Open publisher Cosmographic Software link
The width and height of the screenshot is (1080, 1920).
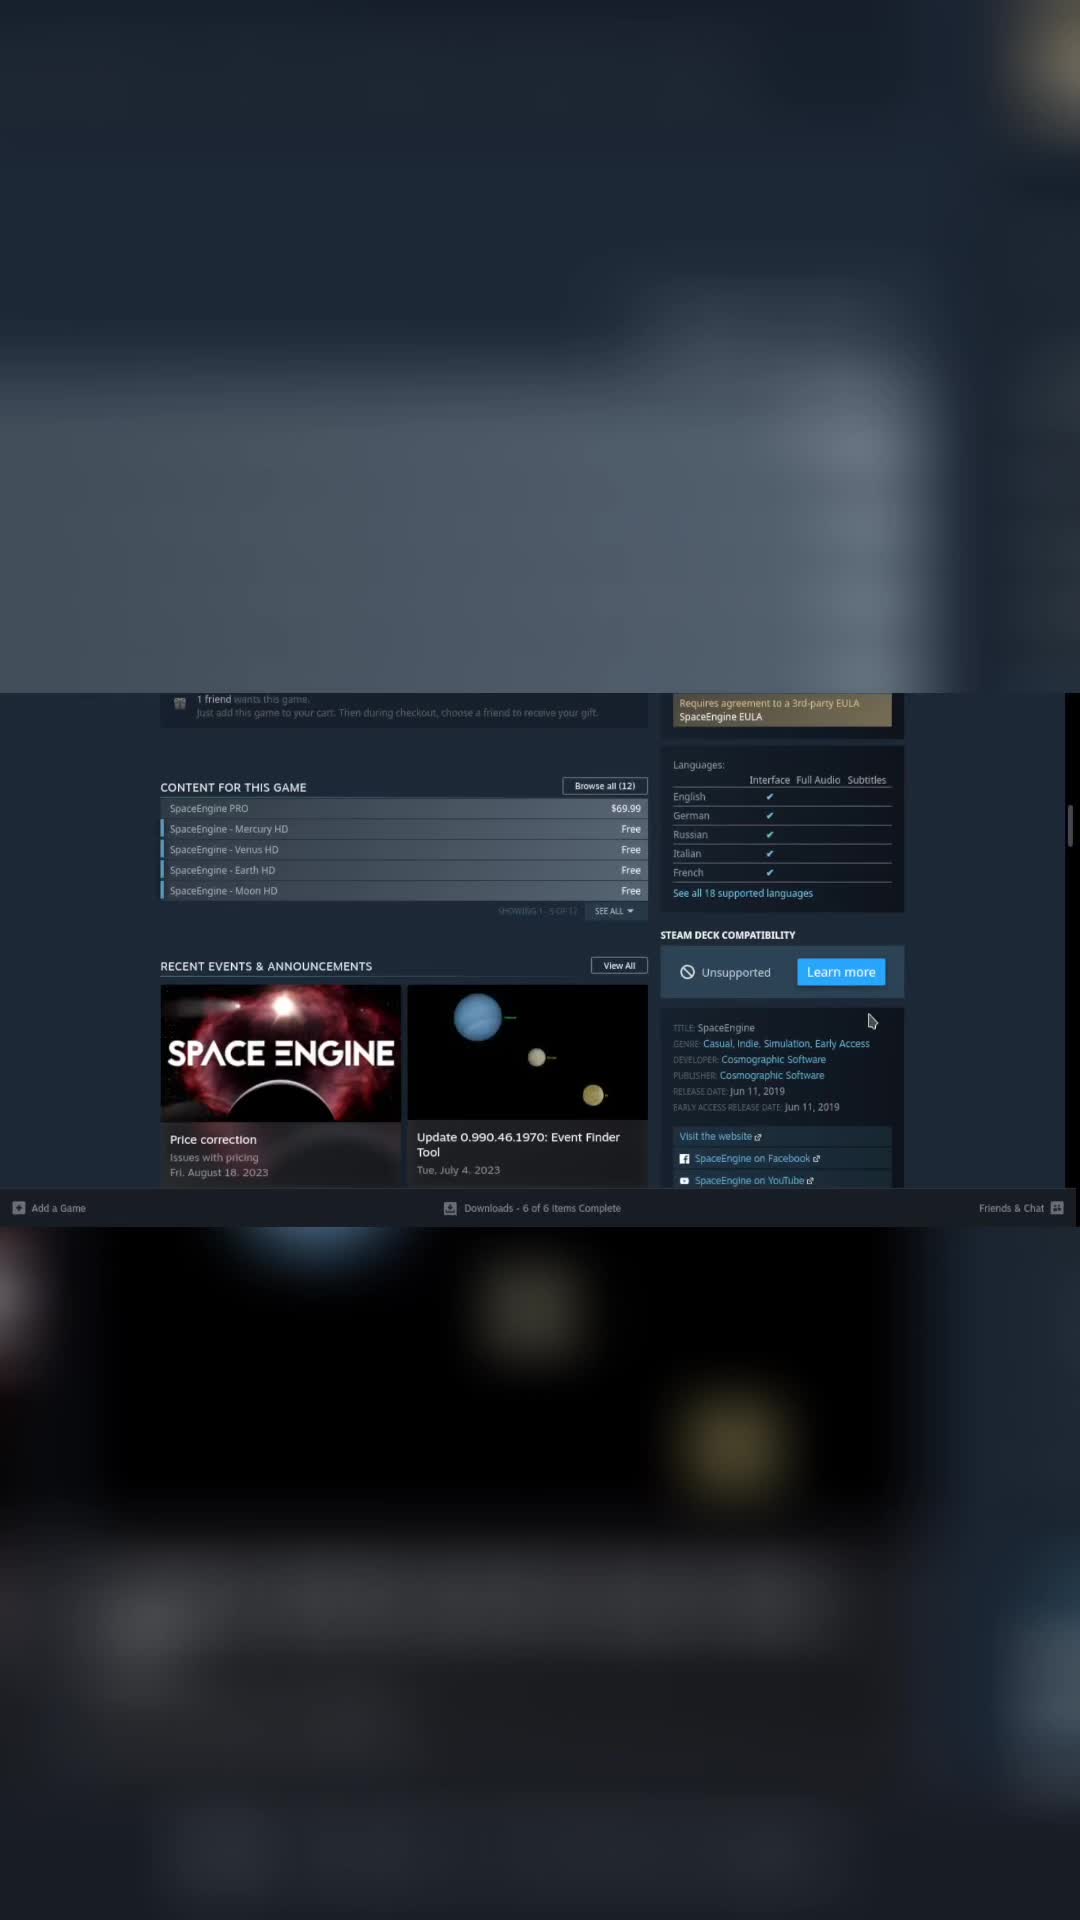(772, 1076)
